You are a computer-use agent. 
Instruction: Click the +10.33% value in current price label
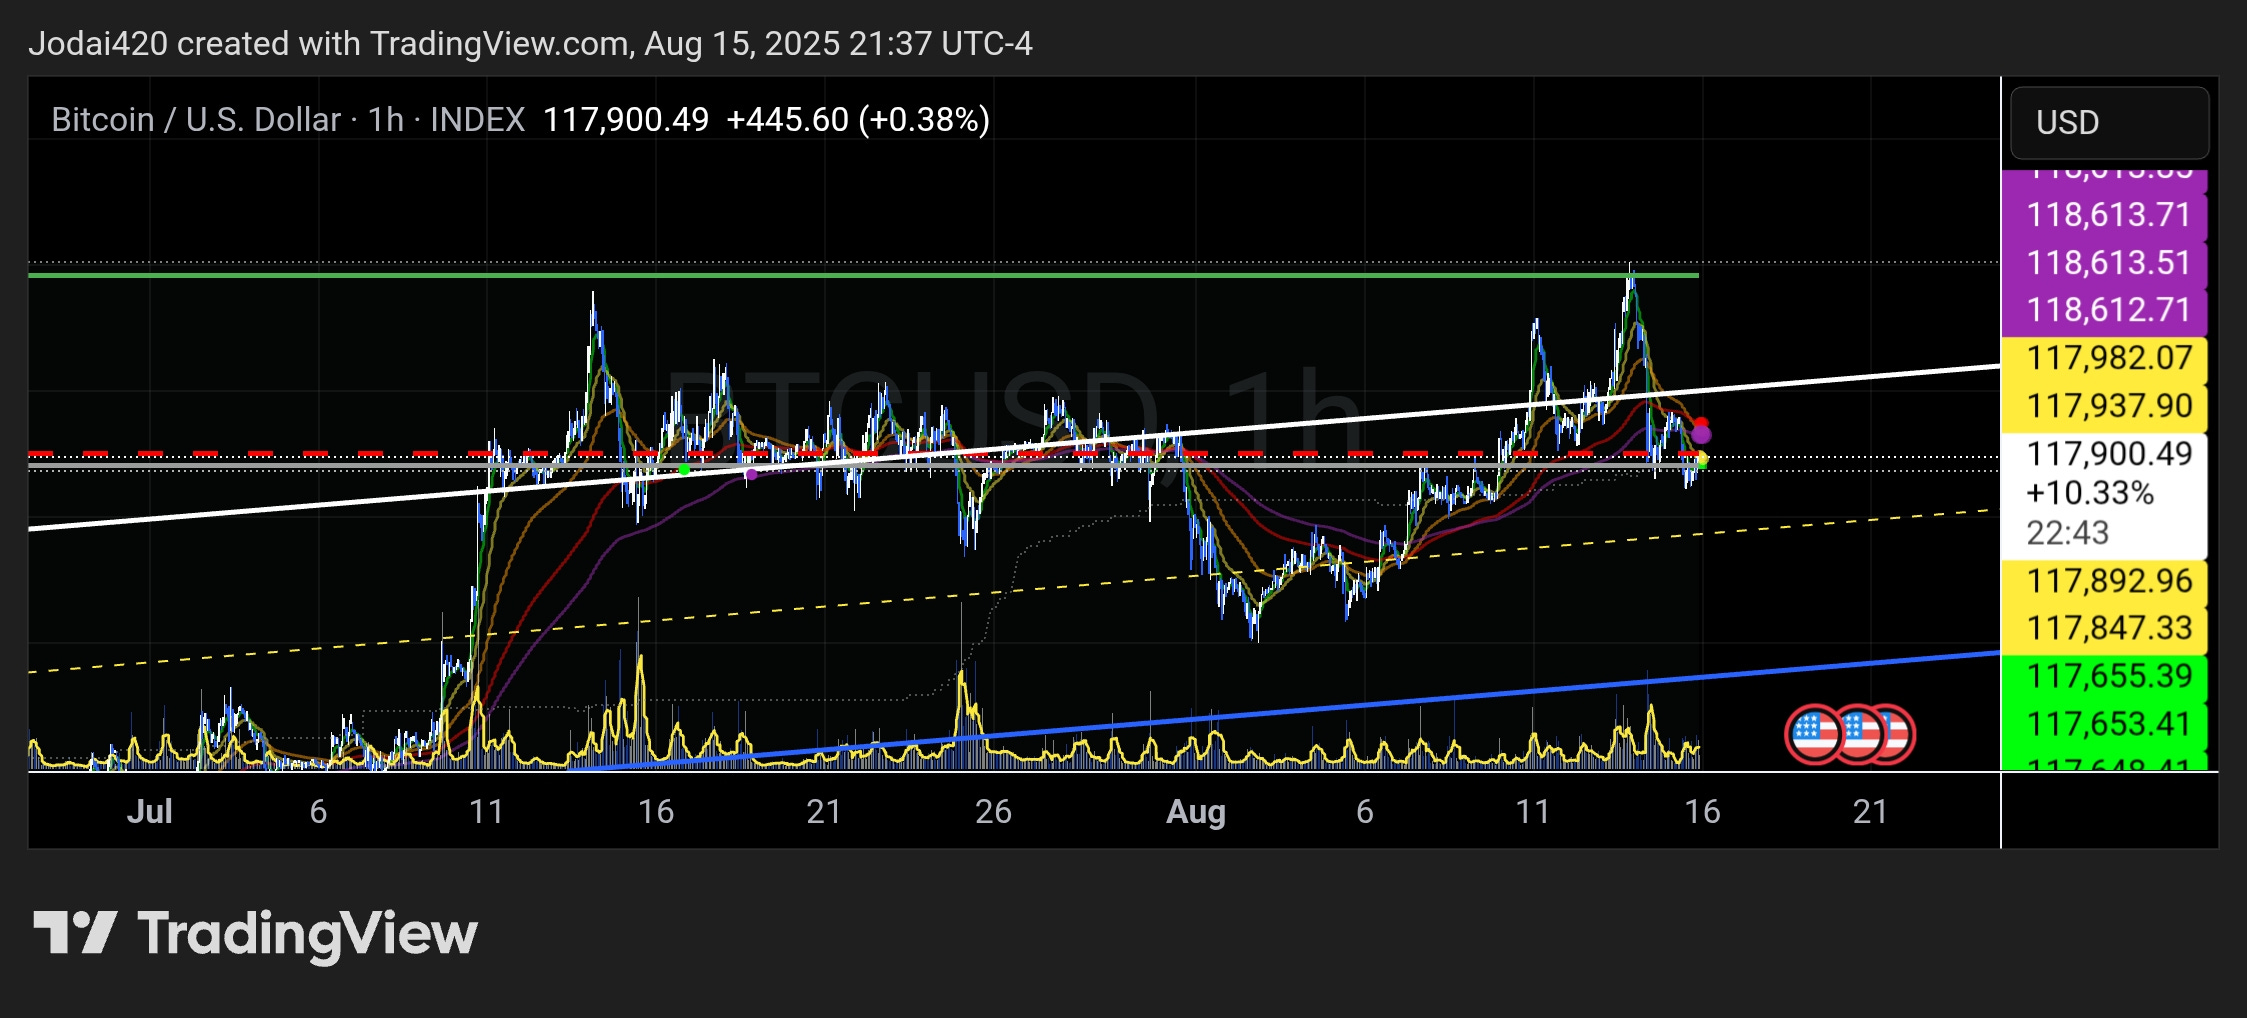click(x=2090, y=493)
